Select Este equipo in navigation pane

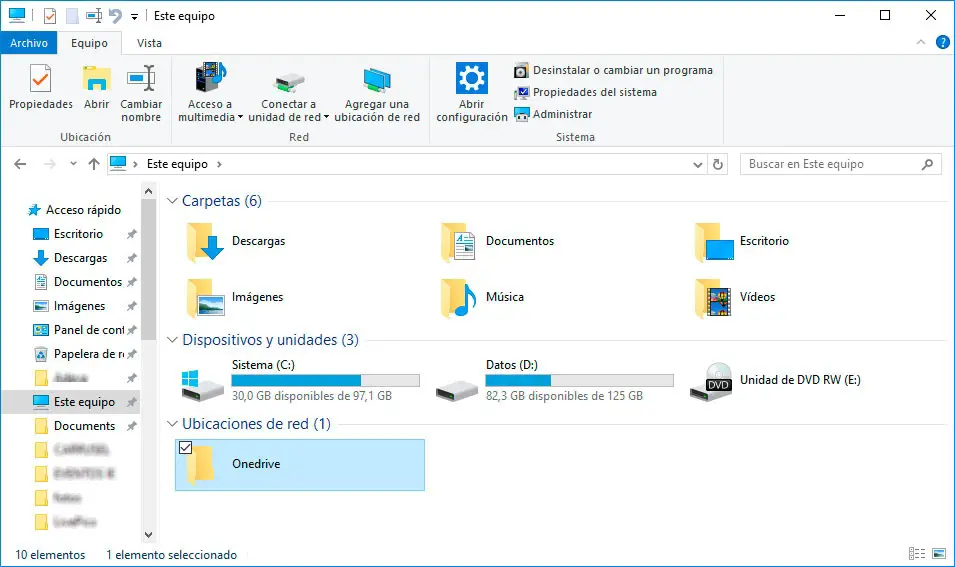pos(84,402)
